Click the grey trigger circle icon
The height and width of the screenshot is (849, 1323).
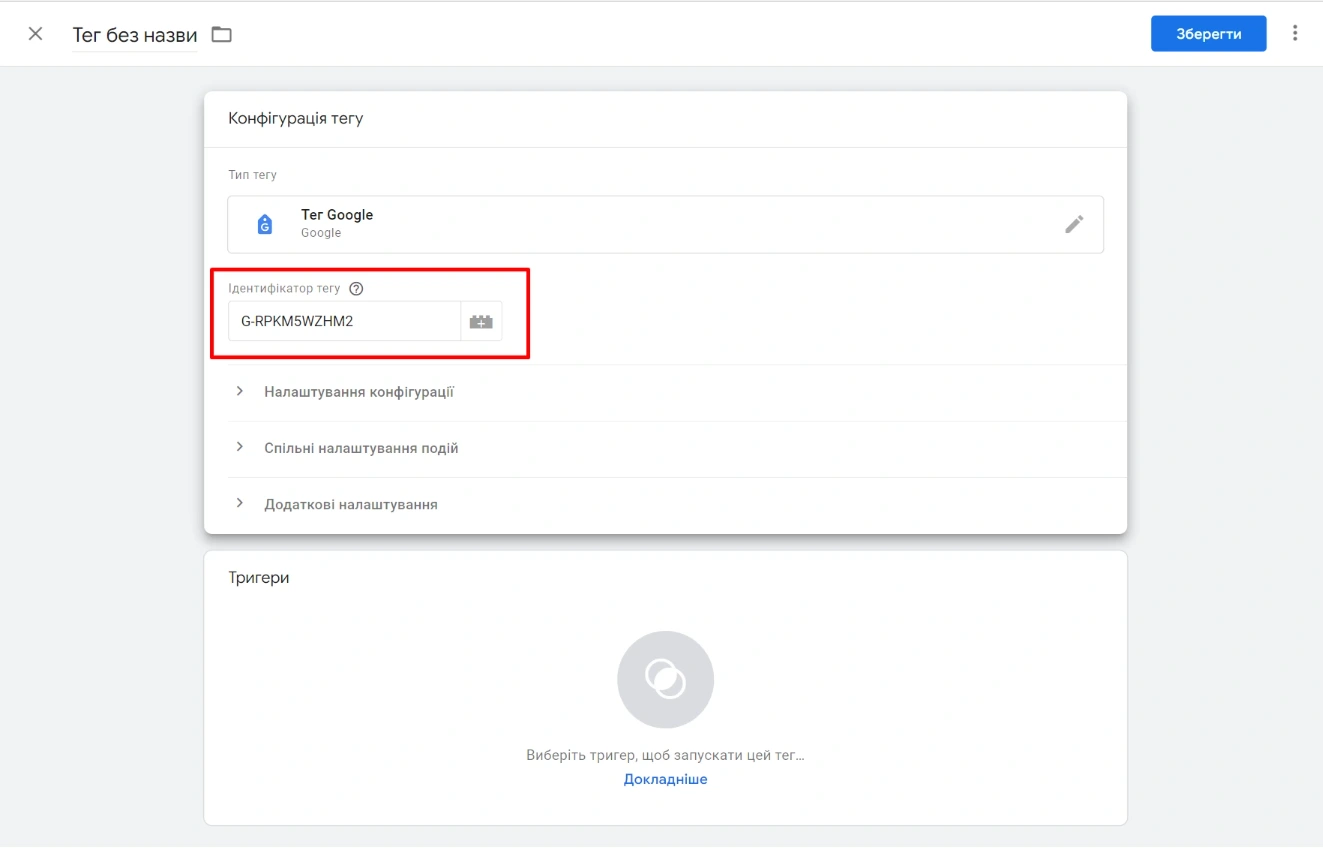pyautogui.click(x=665, y=679)
